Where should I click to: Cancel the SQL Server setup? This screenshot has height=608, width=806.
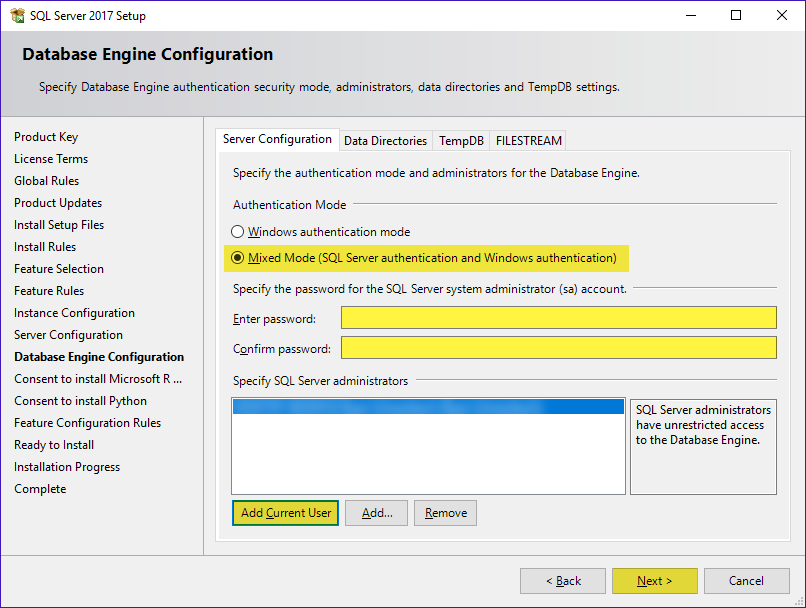pyautogui.click(x=746, y=581)
